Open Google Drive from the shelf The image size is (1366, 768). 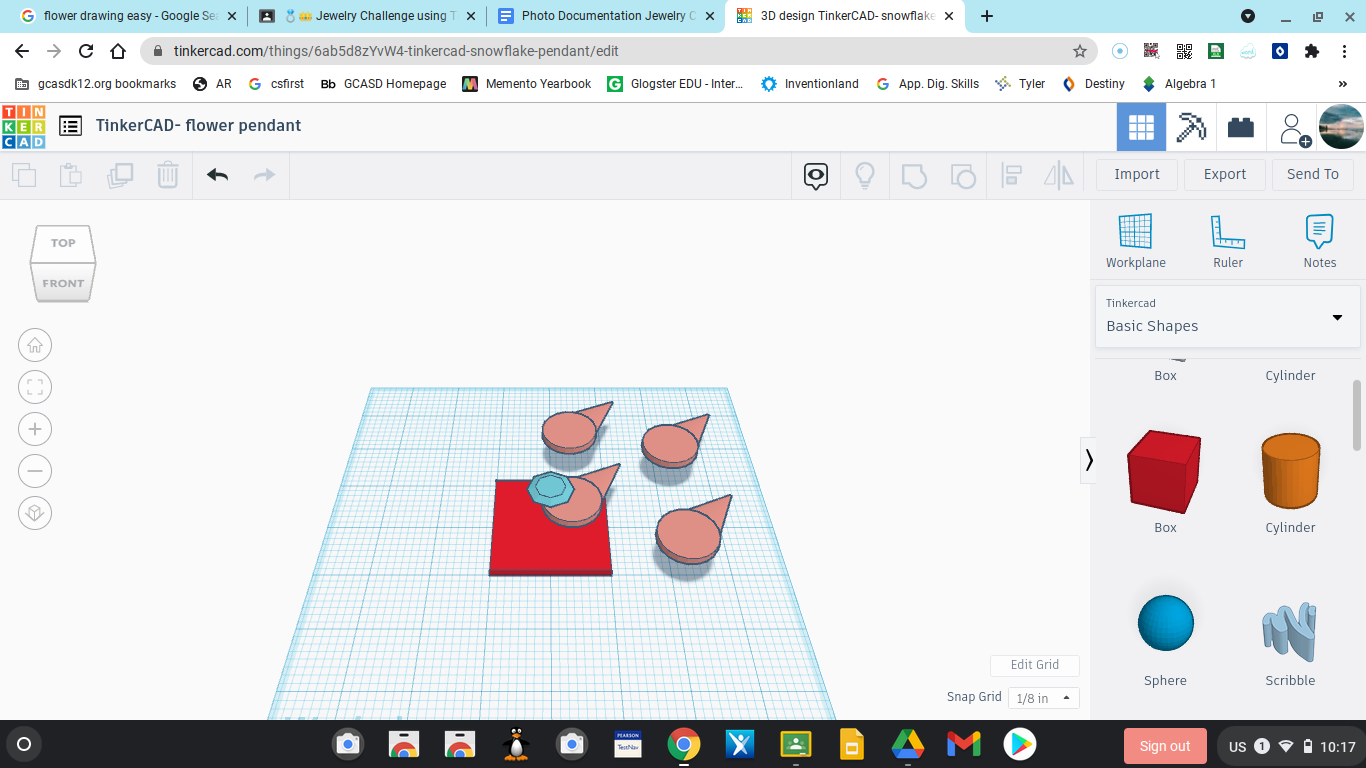[908, 744]
